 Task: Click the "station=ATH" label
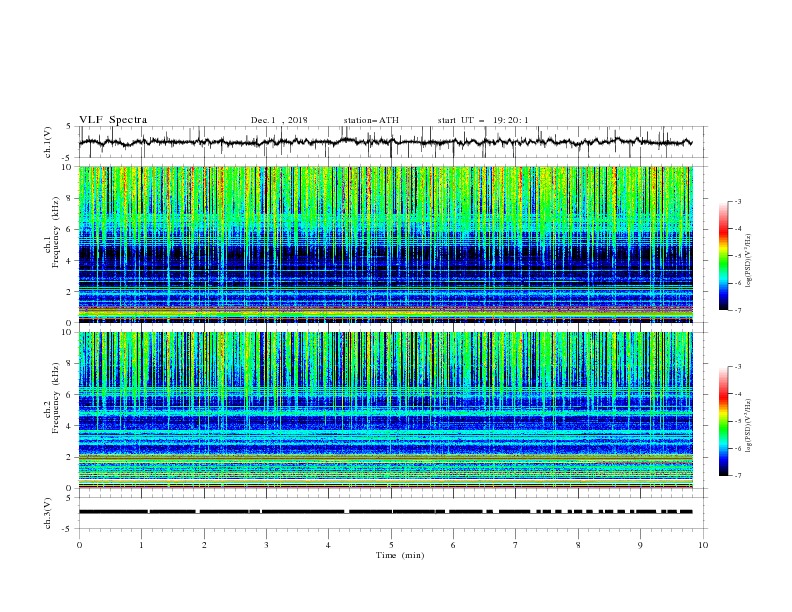tap(371, 120)
